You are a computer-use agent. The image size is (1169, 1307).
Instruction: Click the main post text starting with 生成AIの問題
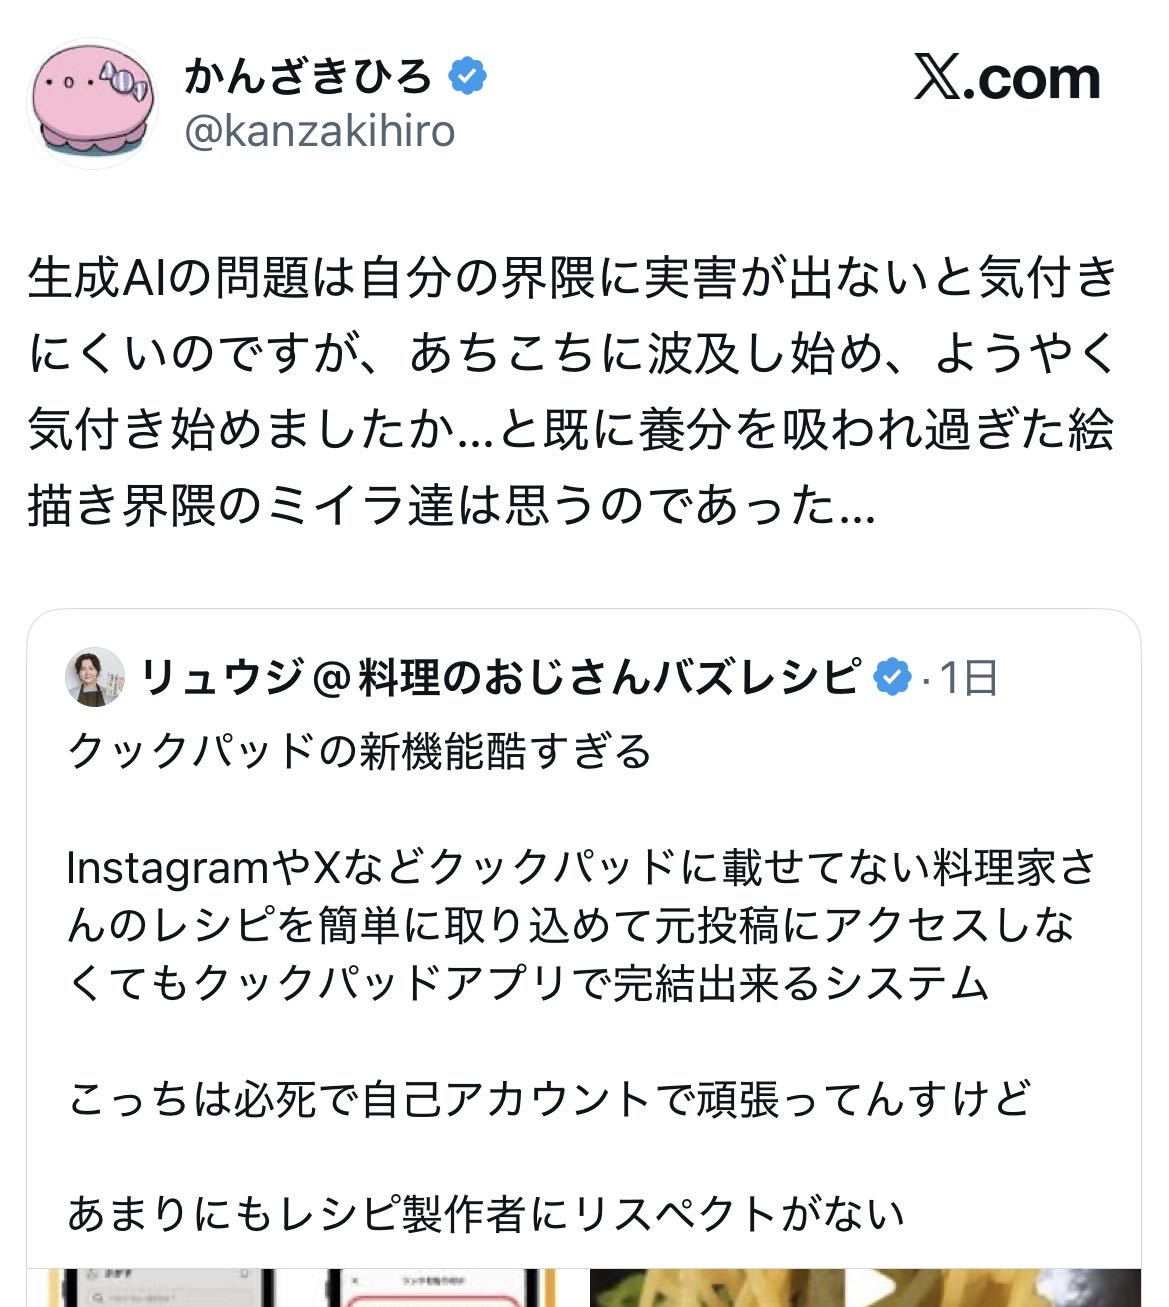tap(572, 391)
